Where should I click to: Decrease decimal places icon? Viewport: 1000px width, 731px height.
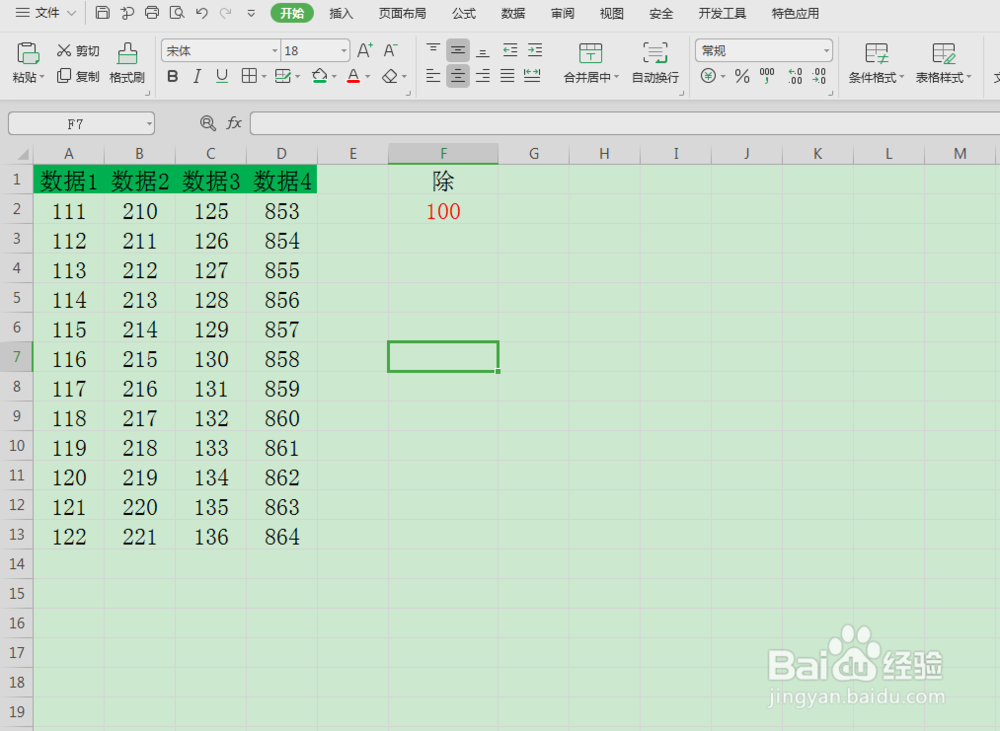click(x=820, y=77)
